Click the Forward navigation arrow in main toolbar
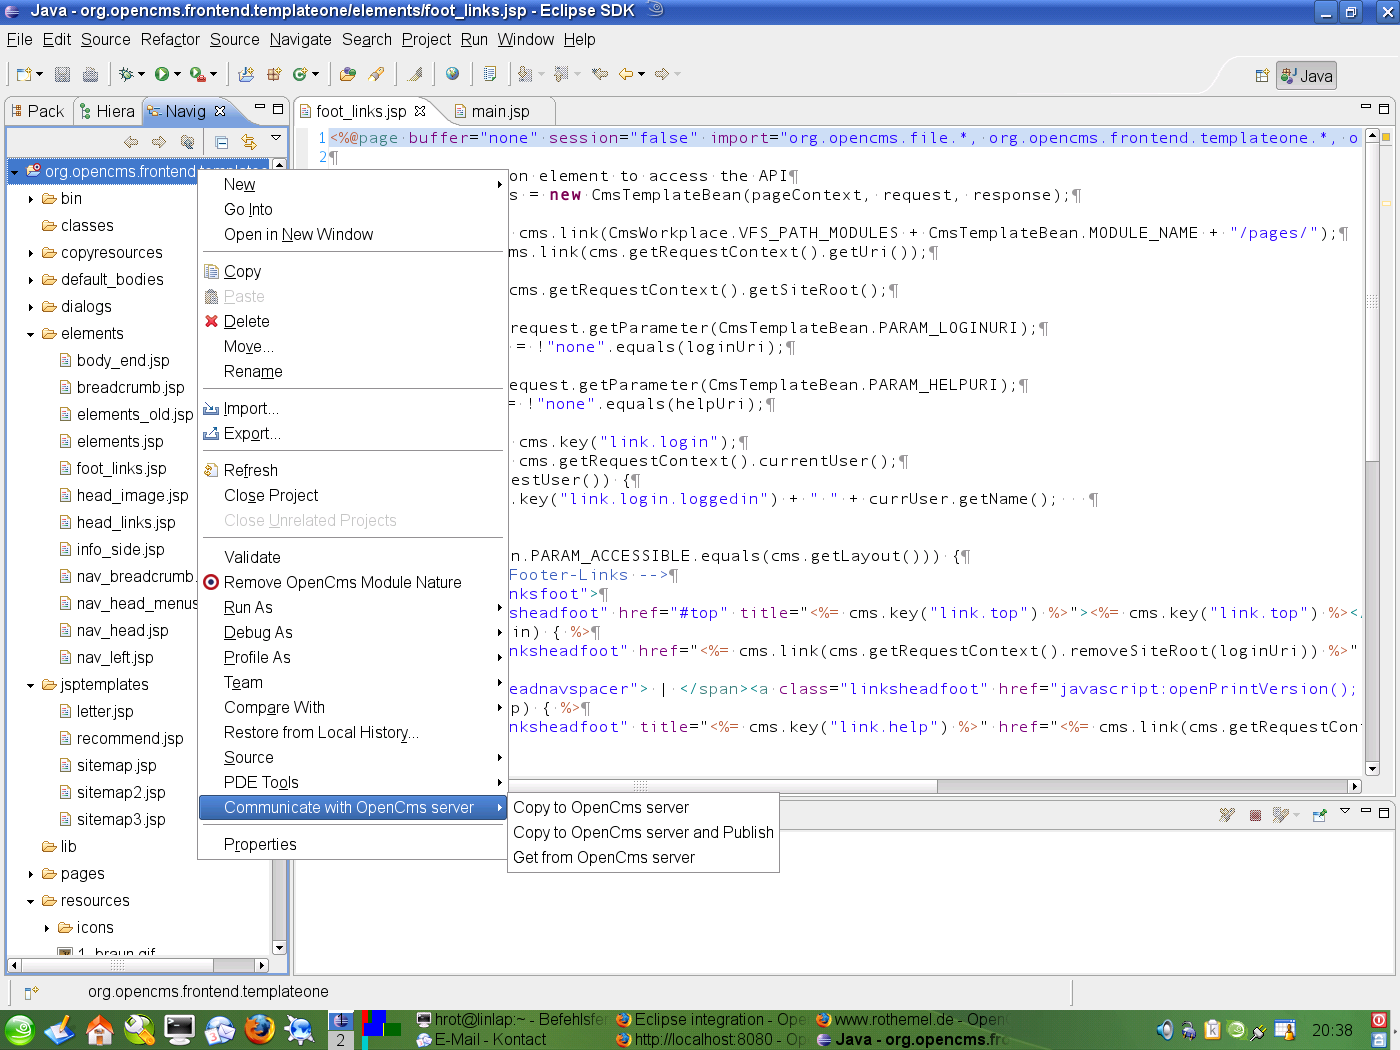This screenshot has width=1400, height=1050. (662, 74)
